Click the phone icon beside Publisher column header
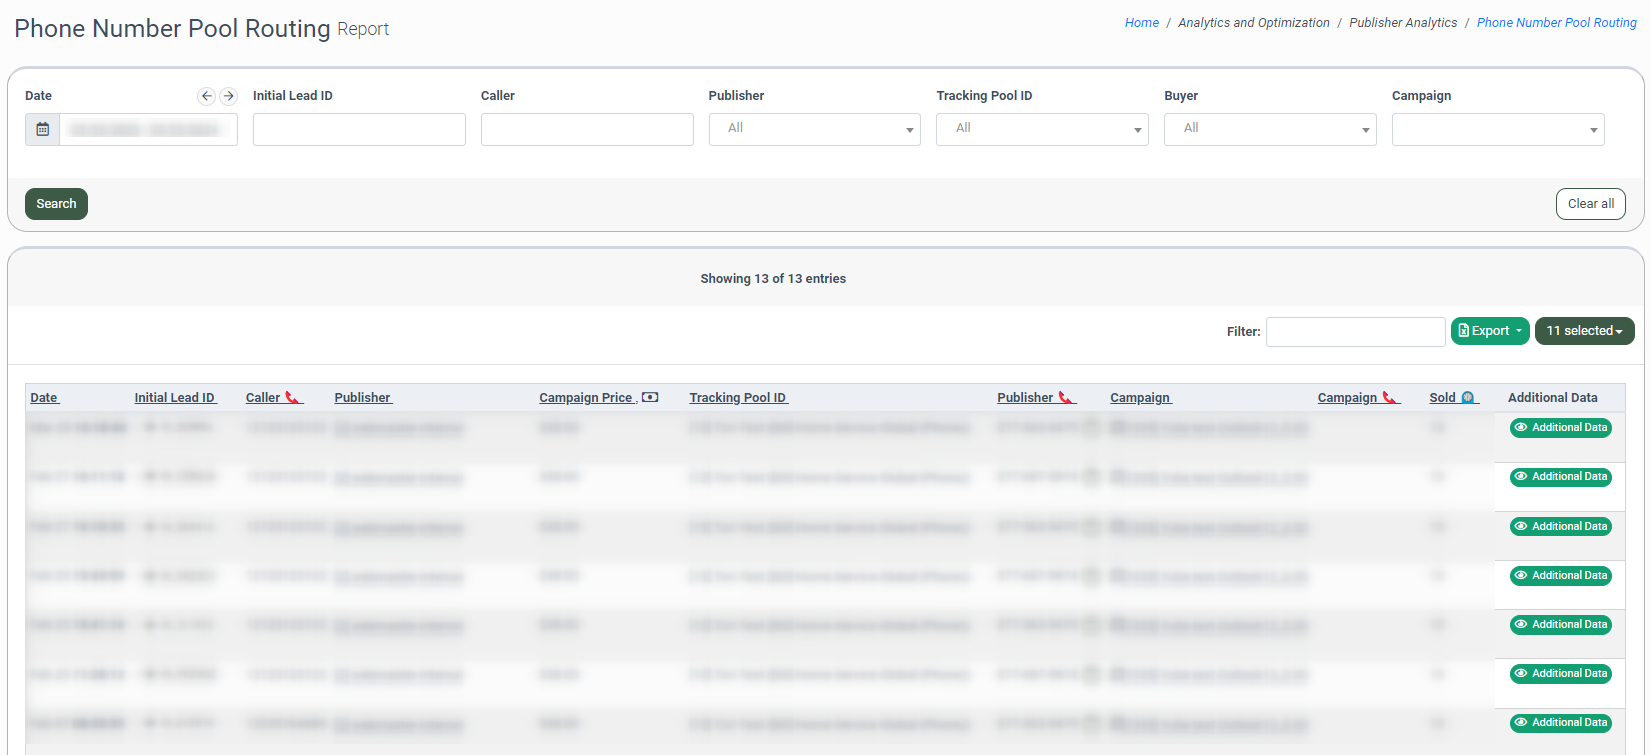1651x755 pixels. click(1066, 398)
